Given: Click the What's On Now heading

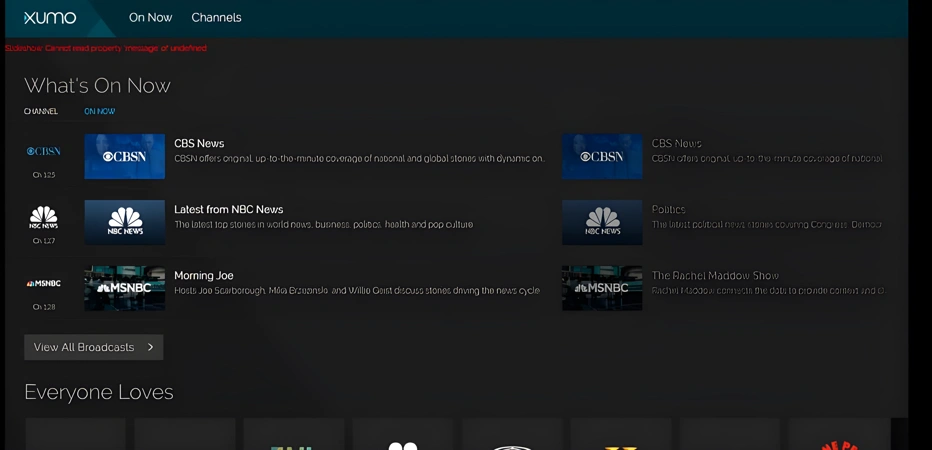Looking at the screenshot, I should [x=97, y=86].
